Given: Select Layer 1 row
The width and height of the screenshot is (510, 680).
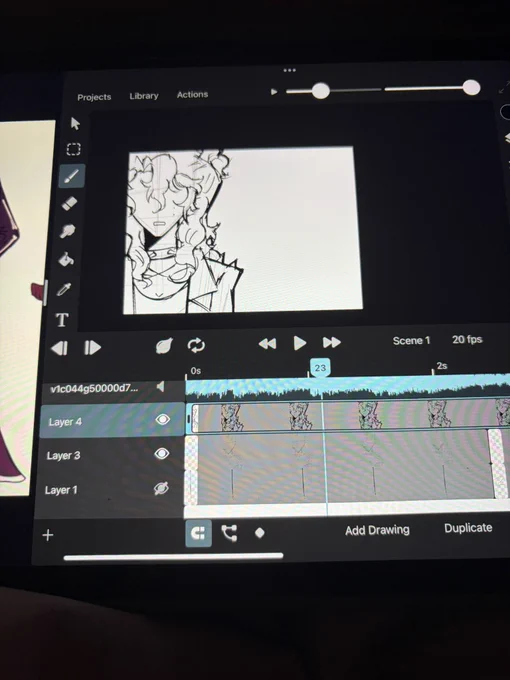Looking at the screenshot, I should tap(110, 489).
